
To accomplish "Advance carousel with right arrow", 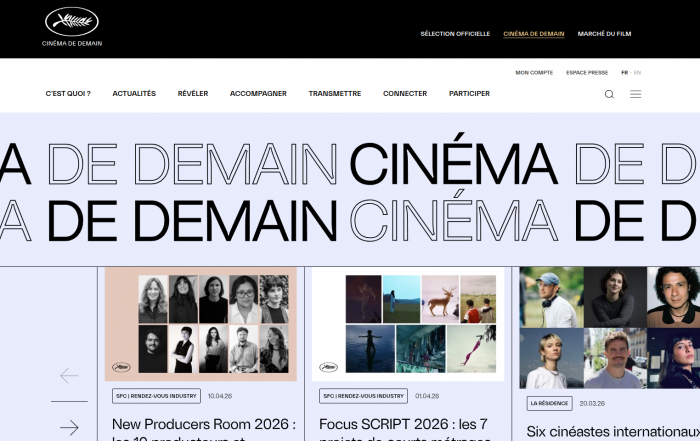I will click(x=69, y=428).
